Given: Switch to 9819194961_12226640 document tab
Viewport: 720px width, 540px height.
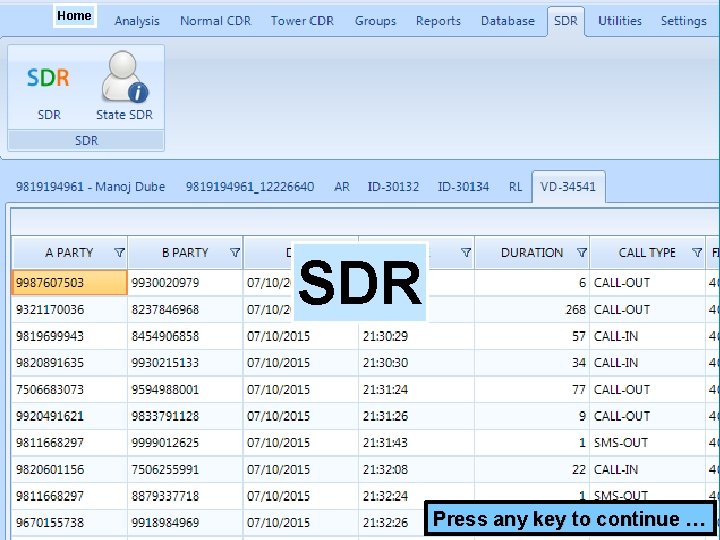Looking at the screenshot, I should point(250,187).
